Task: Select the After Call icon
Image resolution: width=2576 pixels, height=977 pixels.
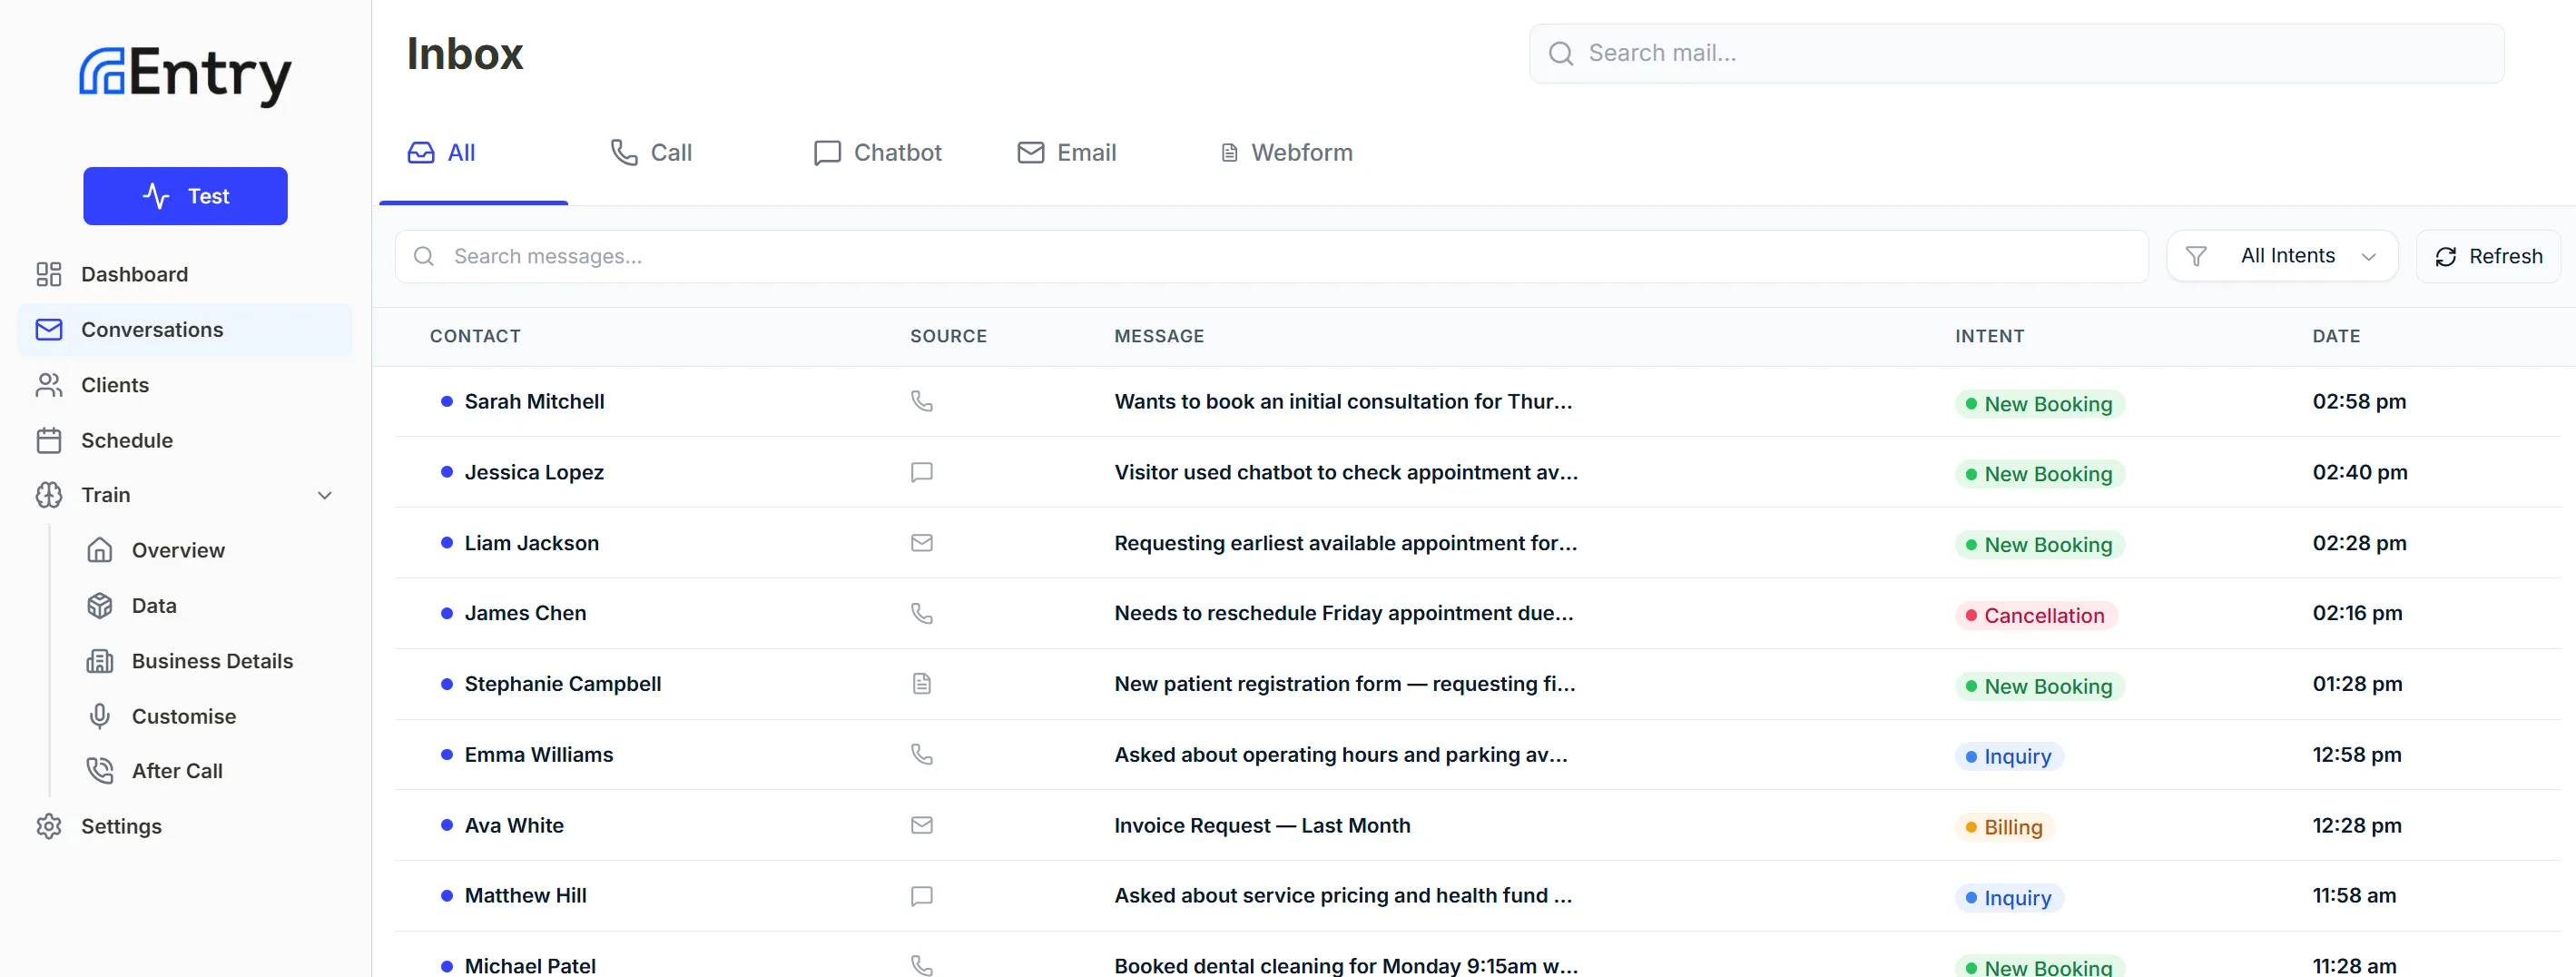Action: [x=99, y=770]
